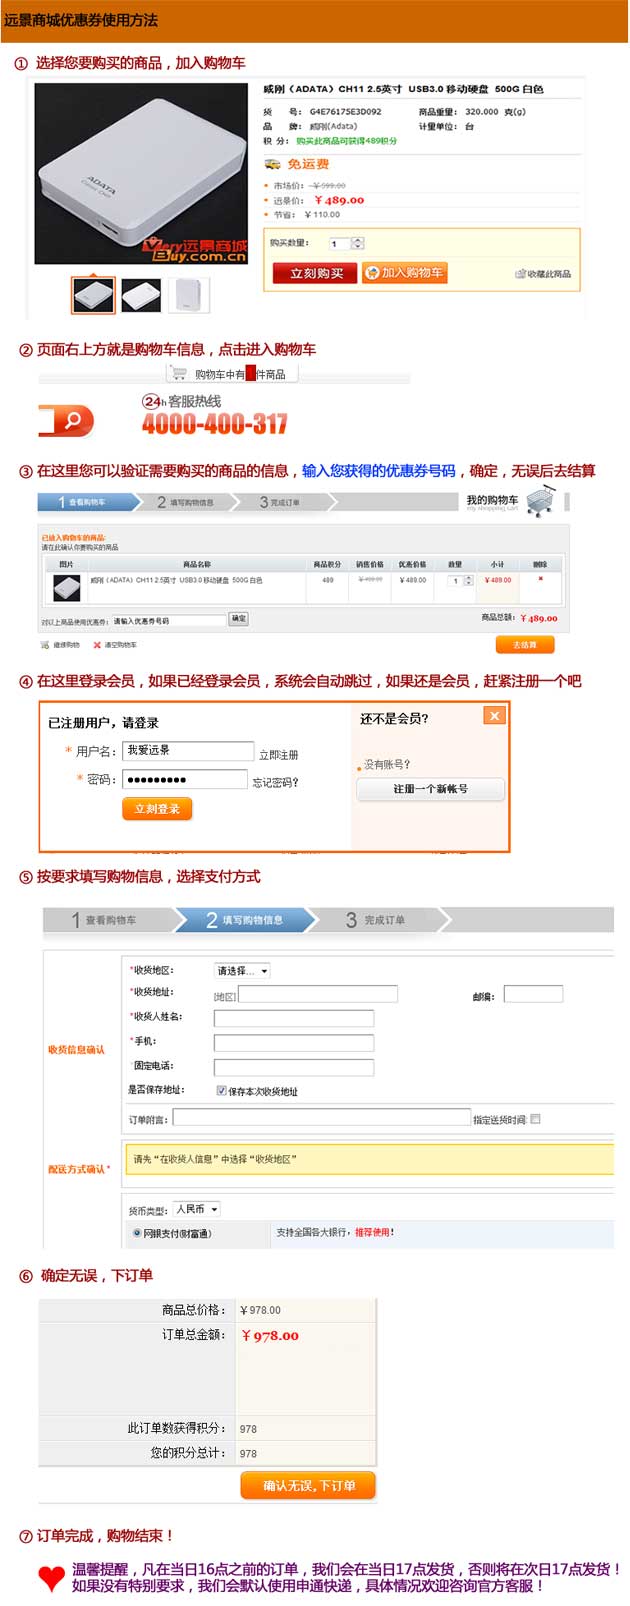630x1606 pixels.
Task: Click the 固定电话 landline field
Action: [x=294, y=1067]
